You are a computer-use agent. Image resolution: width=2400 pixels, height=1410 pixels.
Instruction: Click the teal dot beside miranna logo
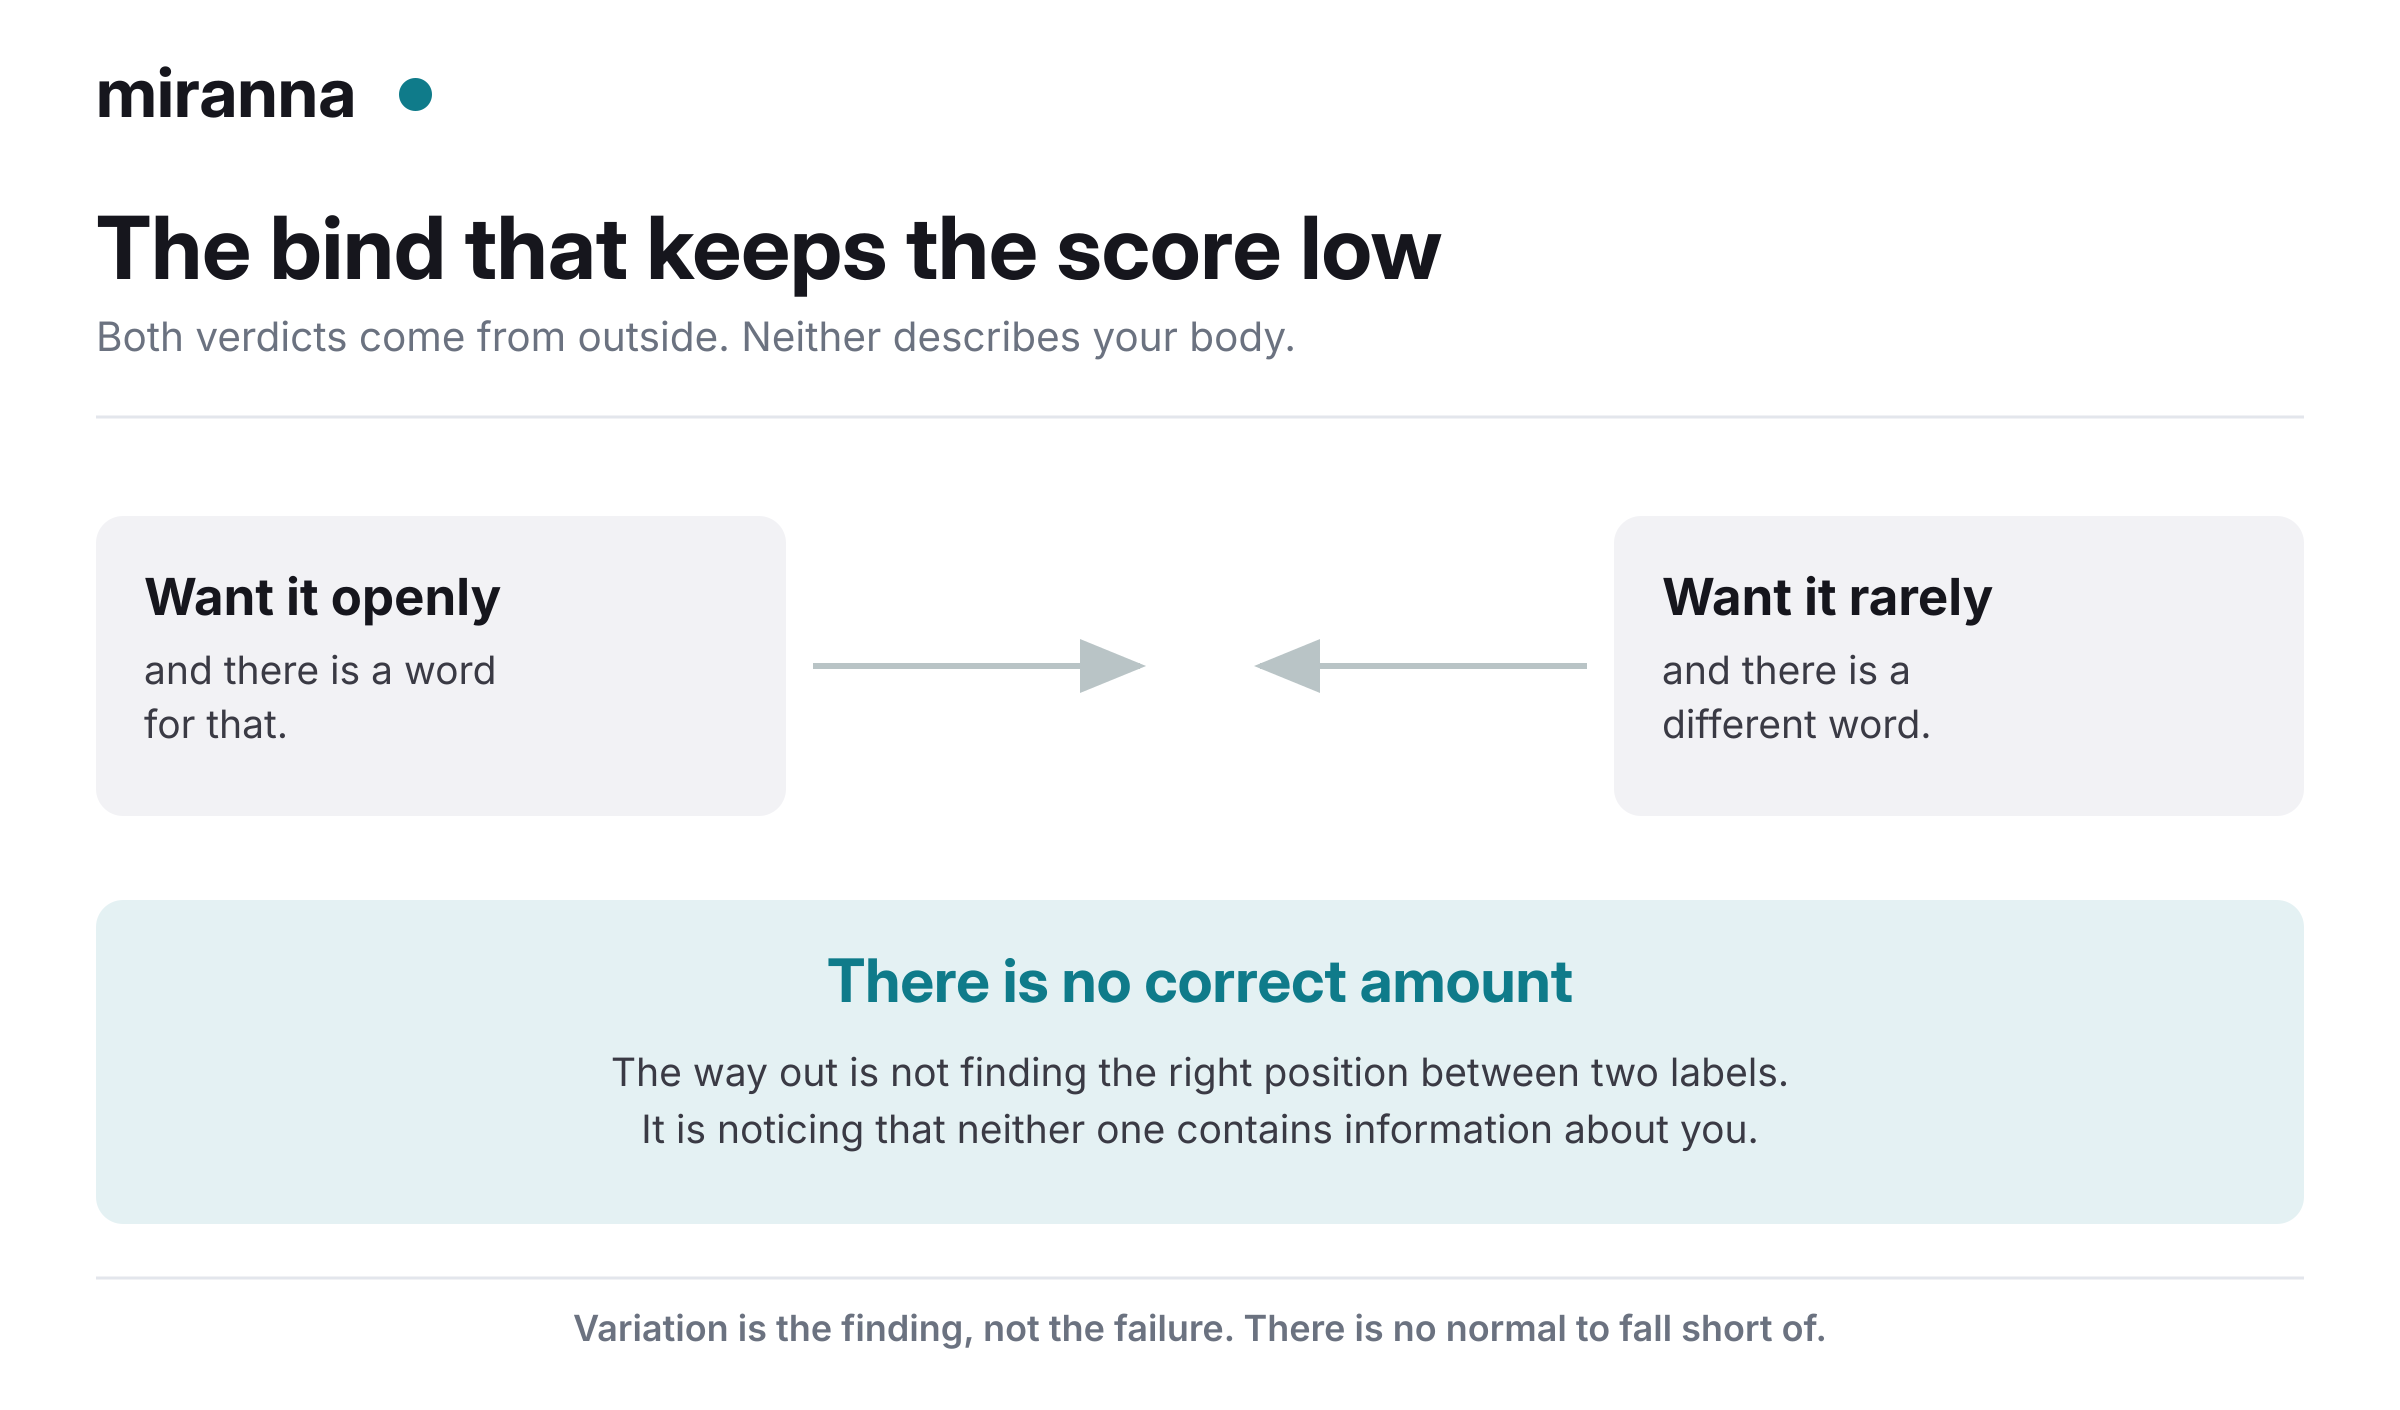(x=415, y=95)
